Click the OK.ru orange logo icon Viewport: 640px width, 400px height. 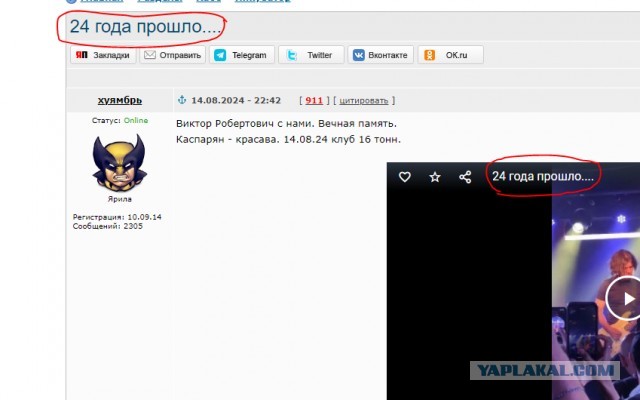pyautogui.click(x=429, y=55)
